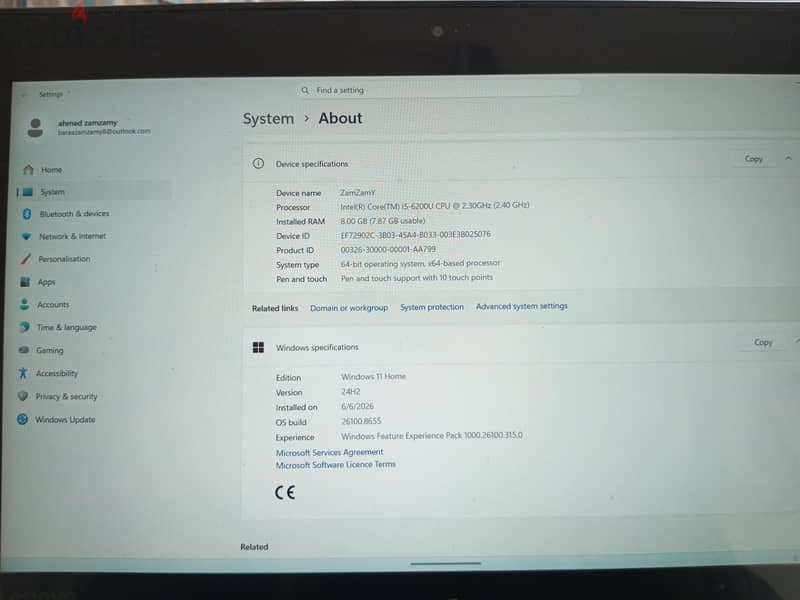Click the Windows logo in Windows specifications
This screenshot has width=800, height=600.
(x=258, y=347)
